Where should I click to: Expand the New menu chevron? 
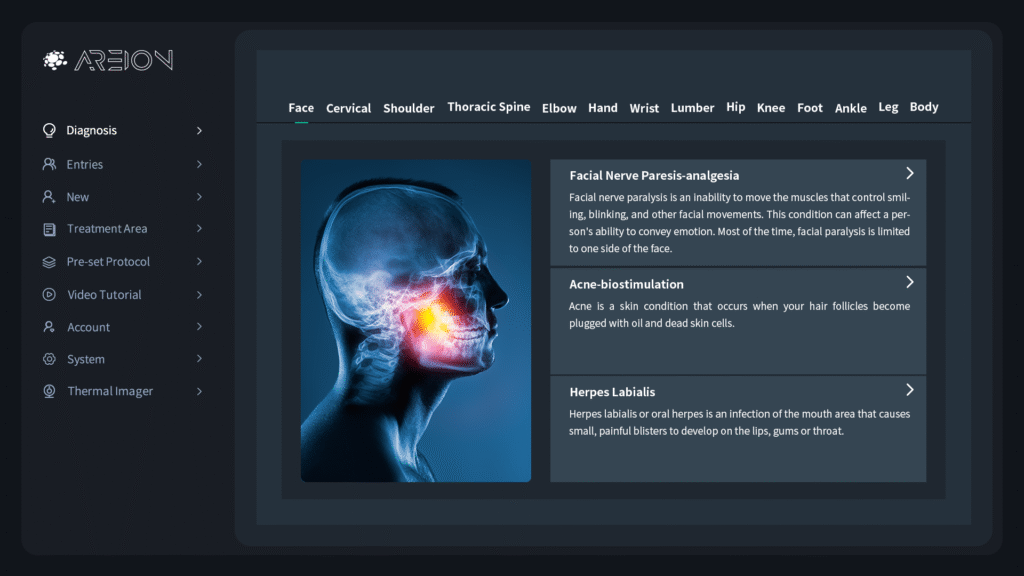pos(199,197)
